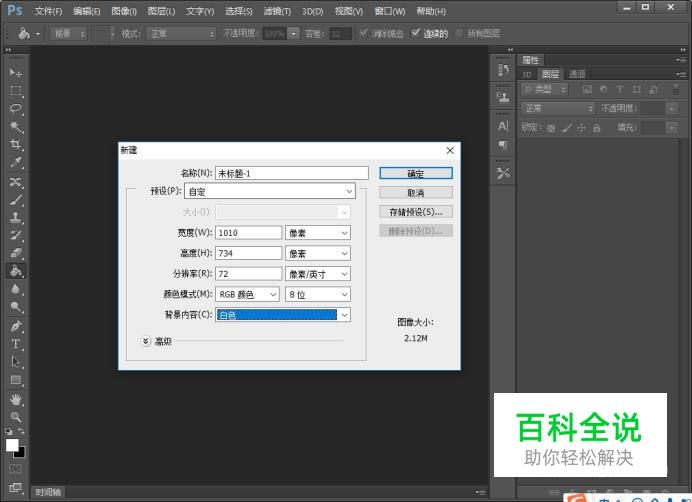The width and height of the screenshot is (692, 502).
Task: Select the Crop tool
Action: (x=16, y=144)
